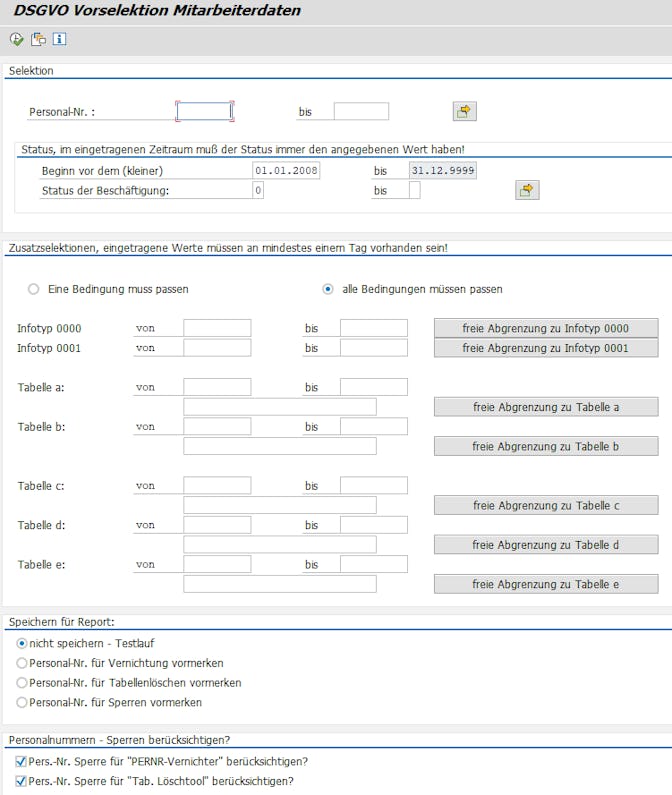The height and width of the screenshot is (795, 672).
Task: Select 'Eine Bedingung muss passen' radio button
Action: 33,289
